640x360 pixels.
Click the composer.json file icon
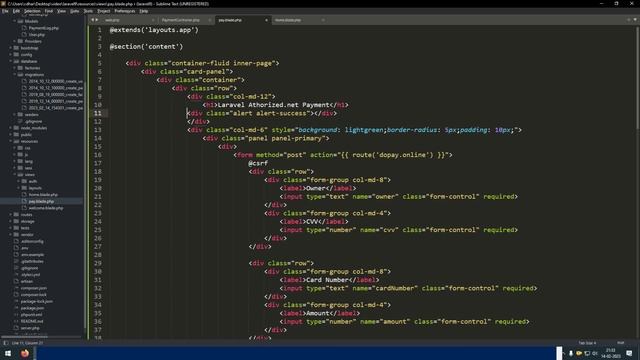tap(16, 288)
